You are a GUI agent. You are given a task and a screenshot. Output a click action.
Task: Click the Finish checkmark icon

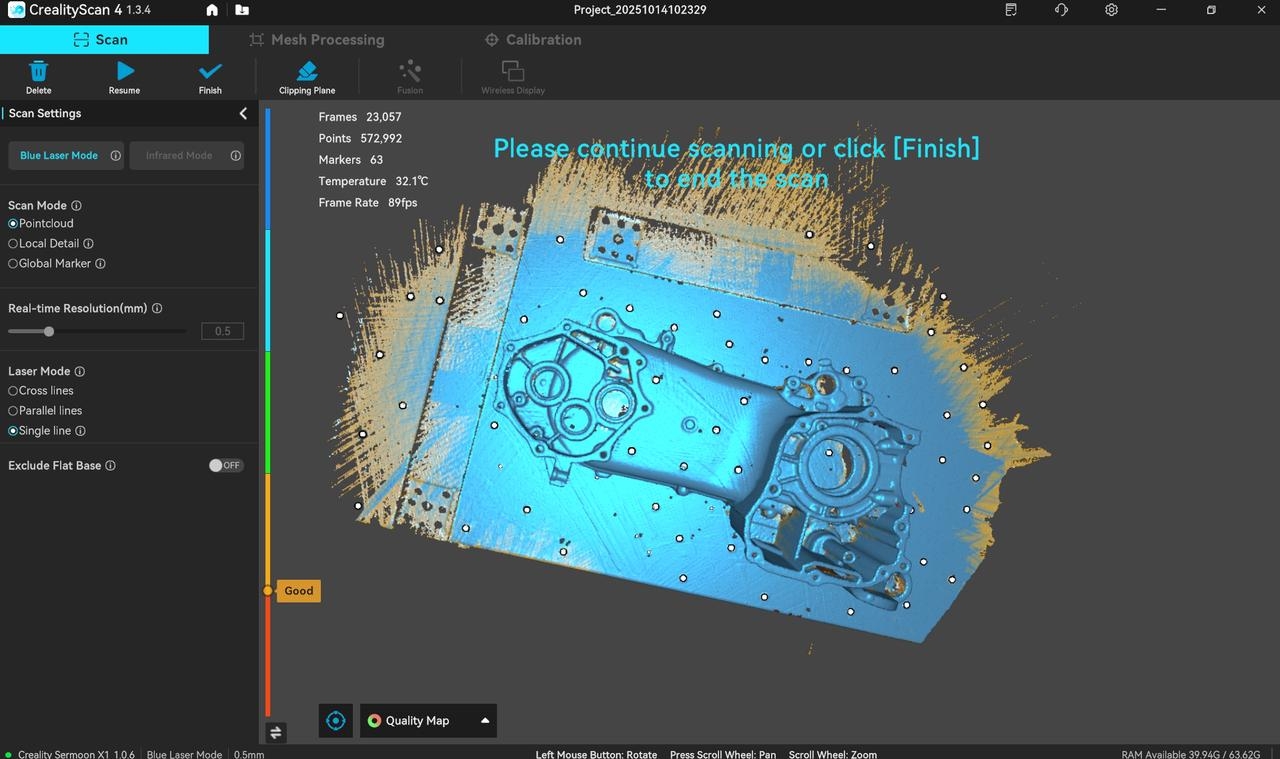pyautogui.click(x=210, y=71)
